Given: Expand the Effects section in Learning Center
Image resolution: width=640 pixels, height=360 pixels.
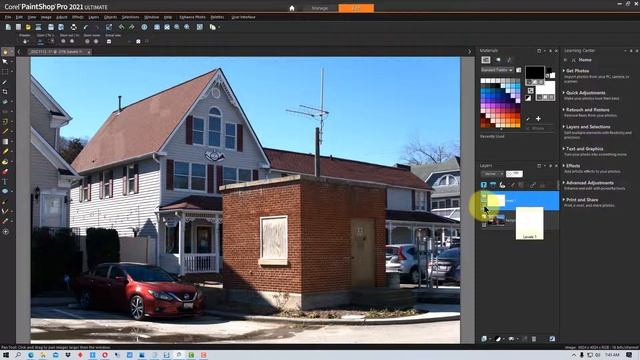Looking at the screenshot, I should [573, 166].
